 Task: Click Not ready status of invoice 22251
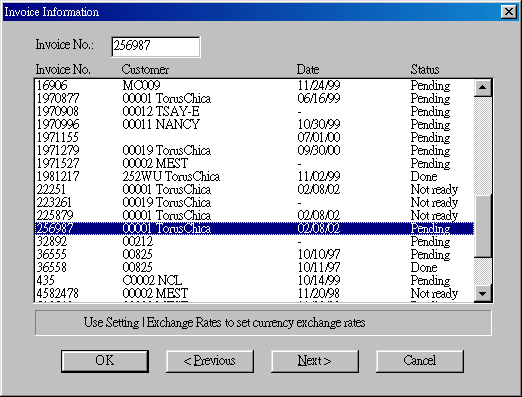(434, 189)
